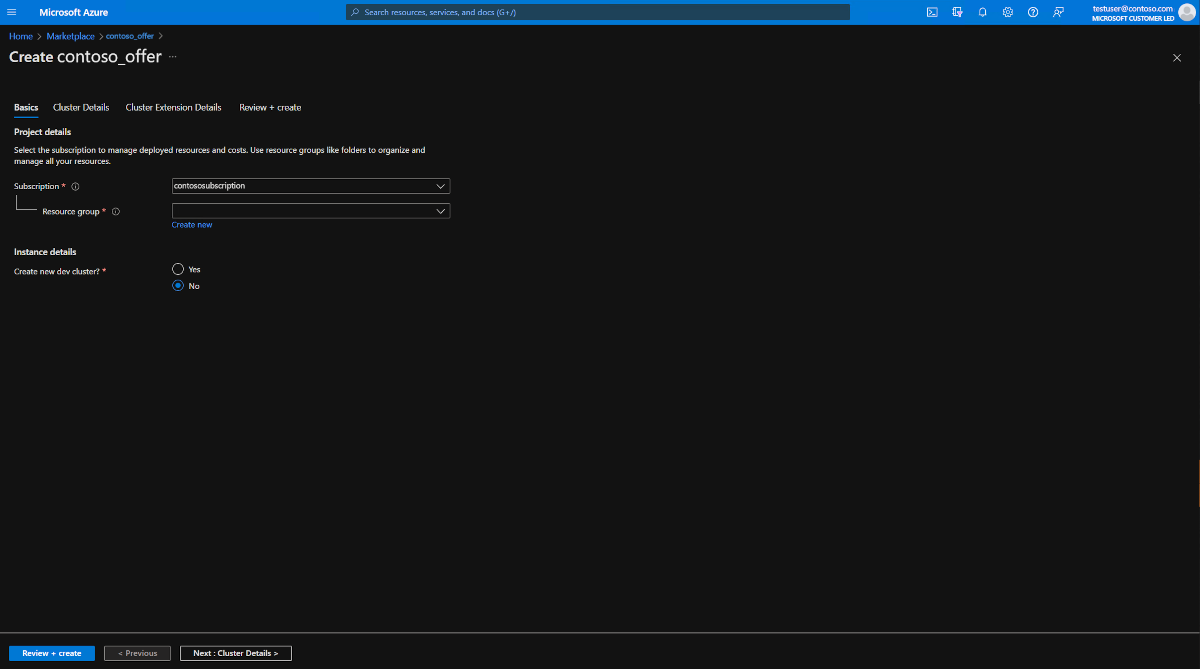Open portal settings with the gear icon
The width and height of the screenshot is (1200, 669).
point(1008,12)
